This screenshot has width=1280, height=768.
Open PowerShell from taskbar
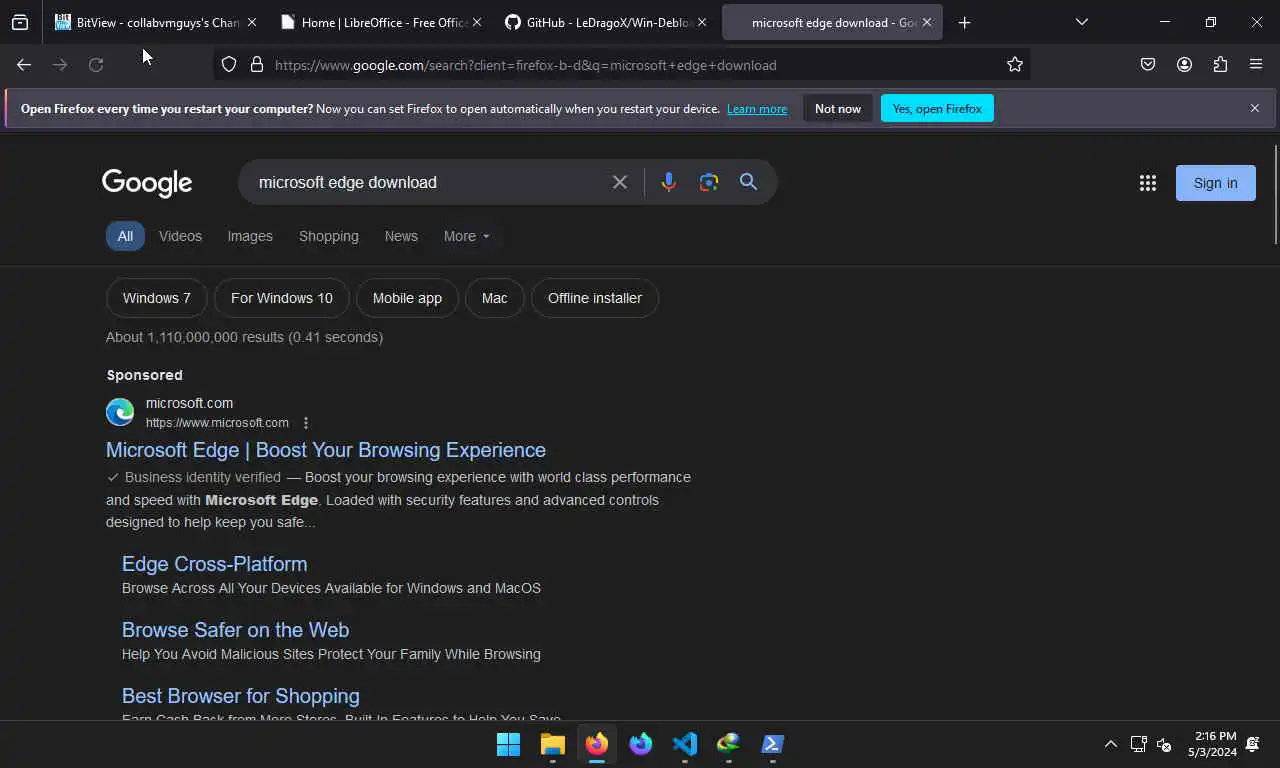(773, 744)
